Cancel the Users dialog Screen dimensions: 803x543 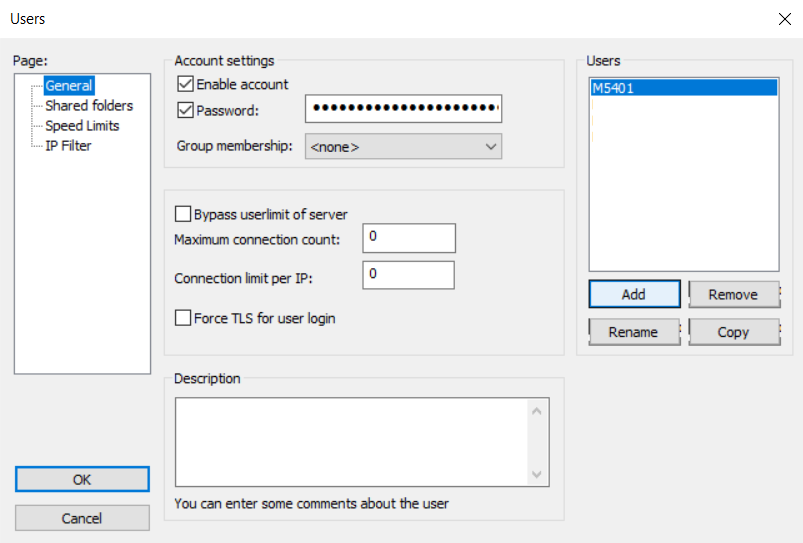(x=82, y=518)
